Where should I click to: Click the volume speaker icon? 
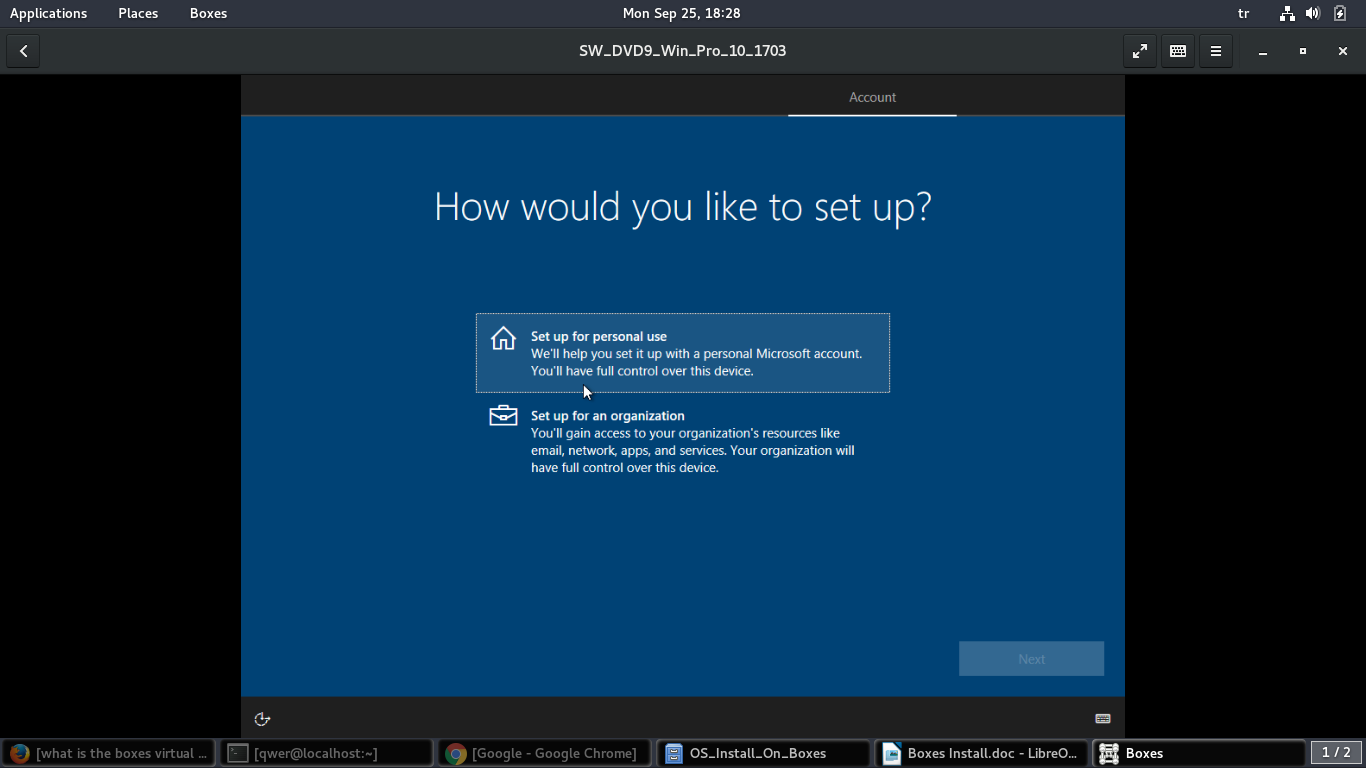(1313, 13)
